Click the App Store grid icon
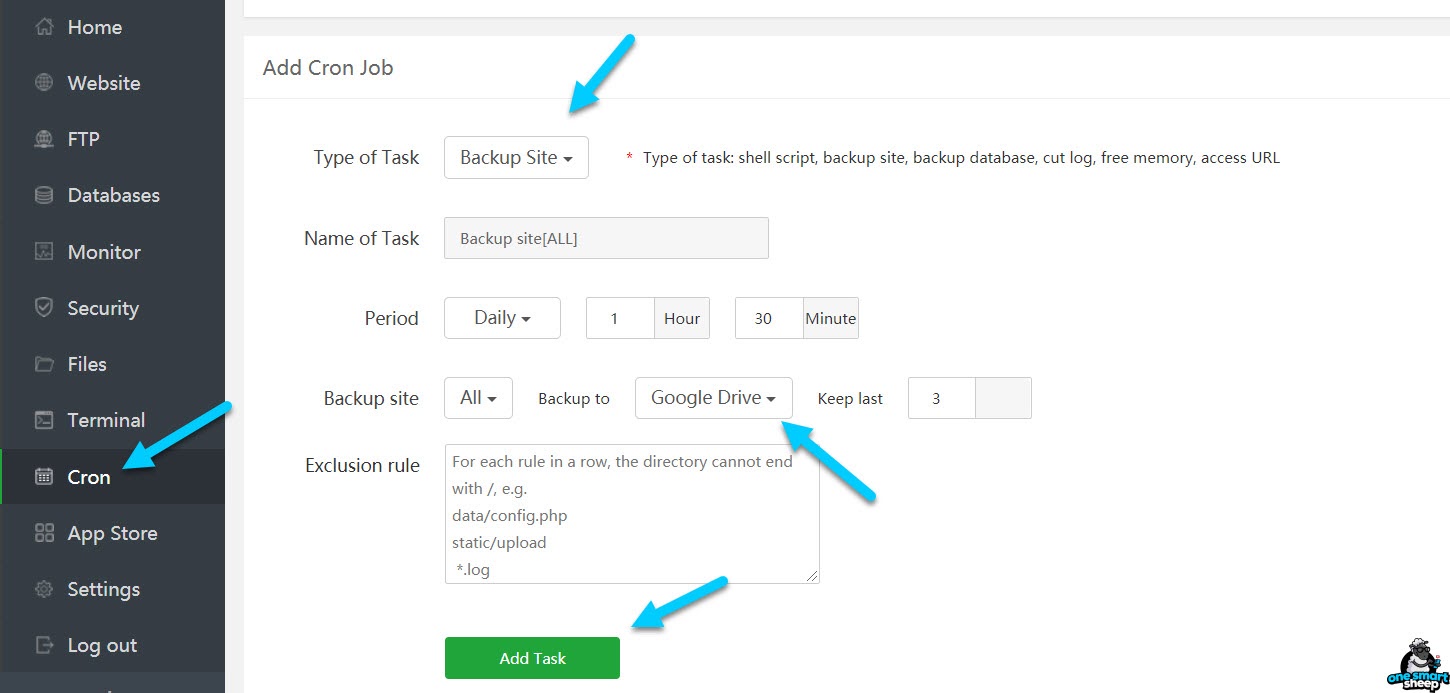 tap(44, 533)
